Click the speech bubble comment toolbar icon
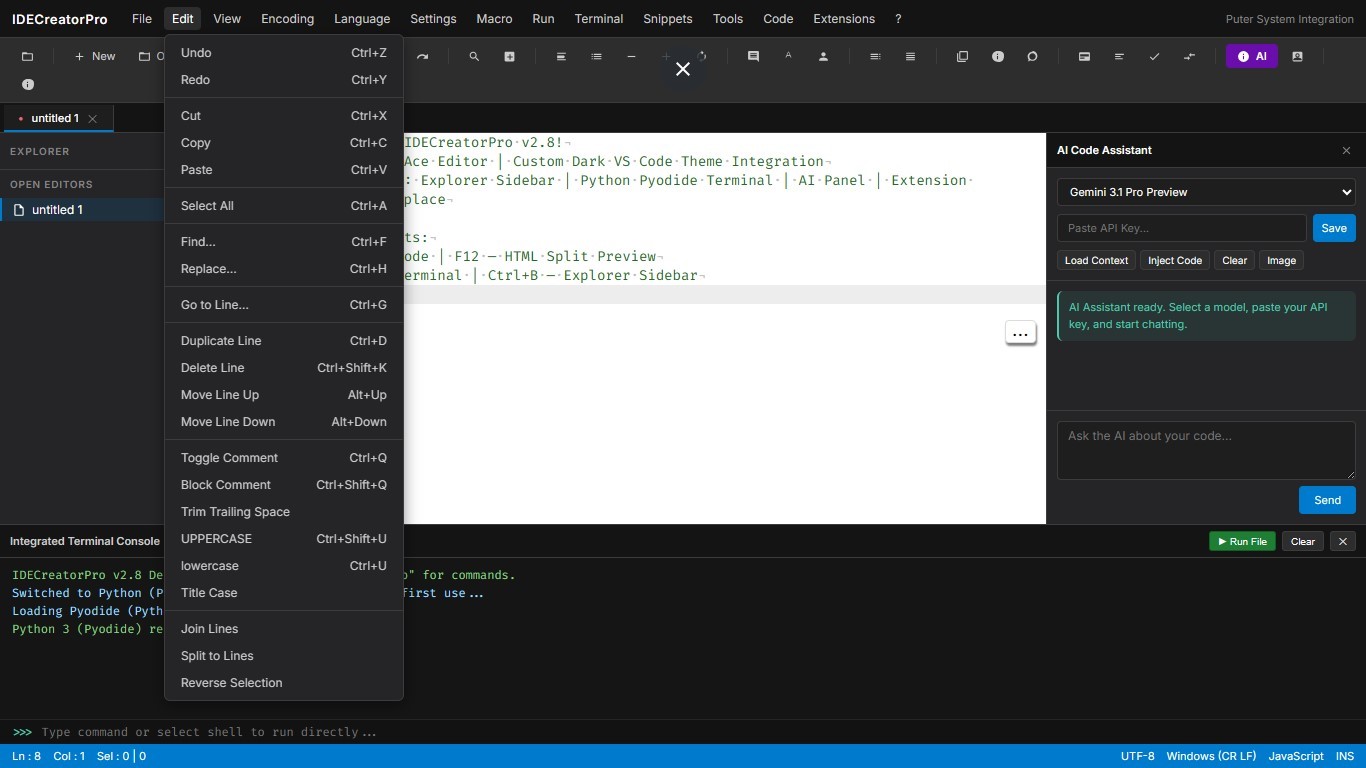Screen dimensions: 1366x768 [753, 57]
